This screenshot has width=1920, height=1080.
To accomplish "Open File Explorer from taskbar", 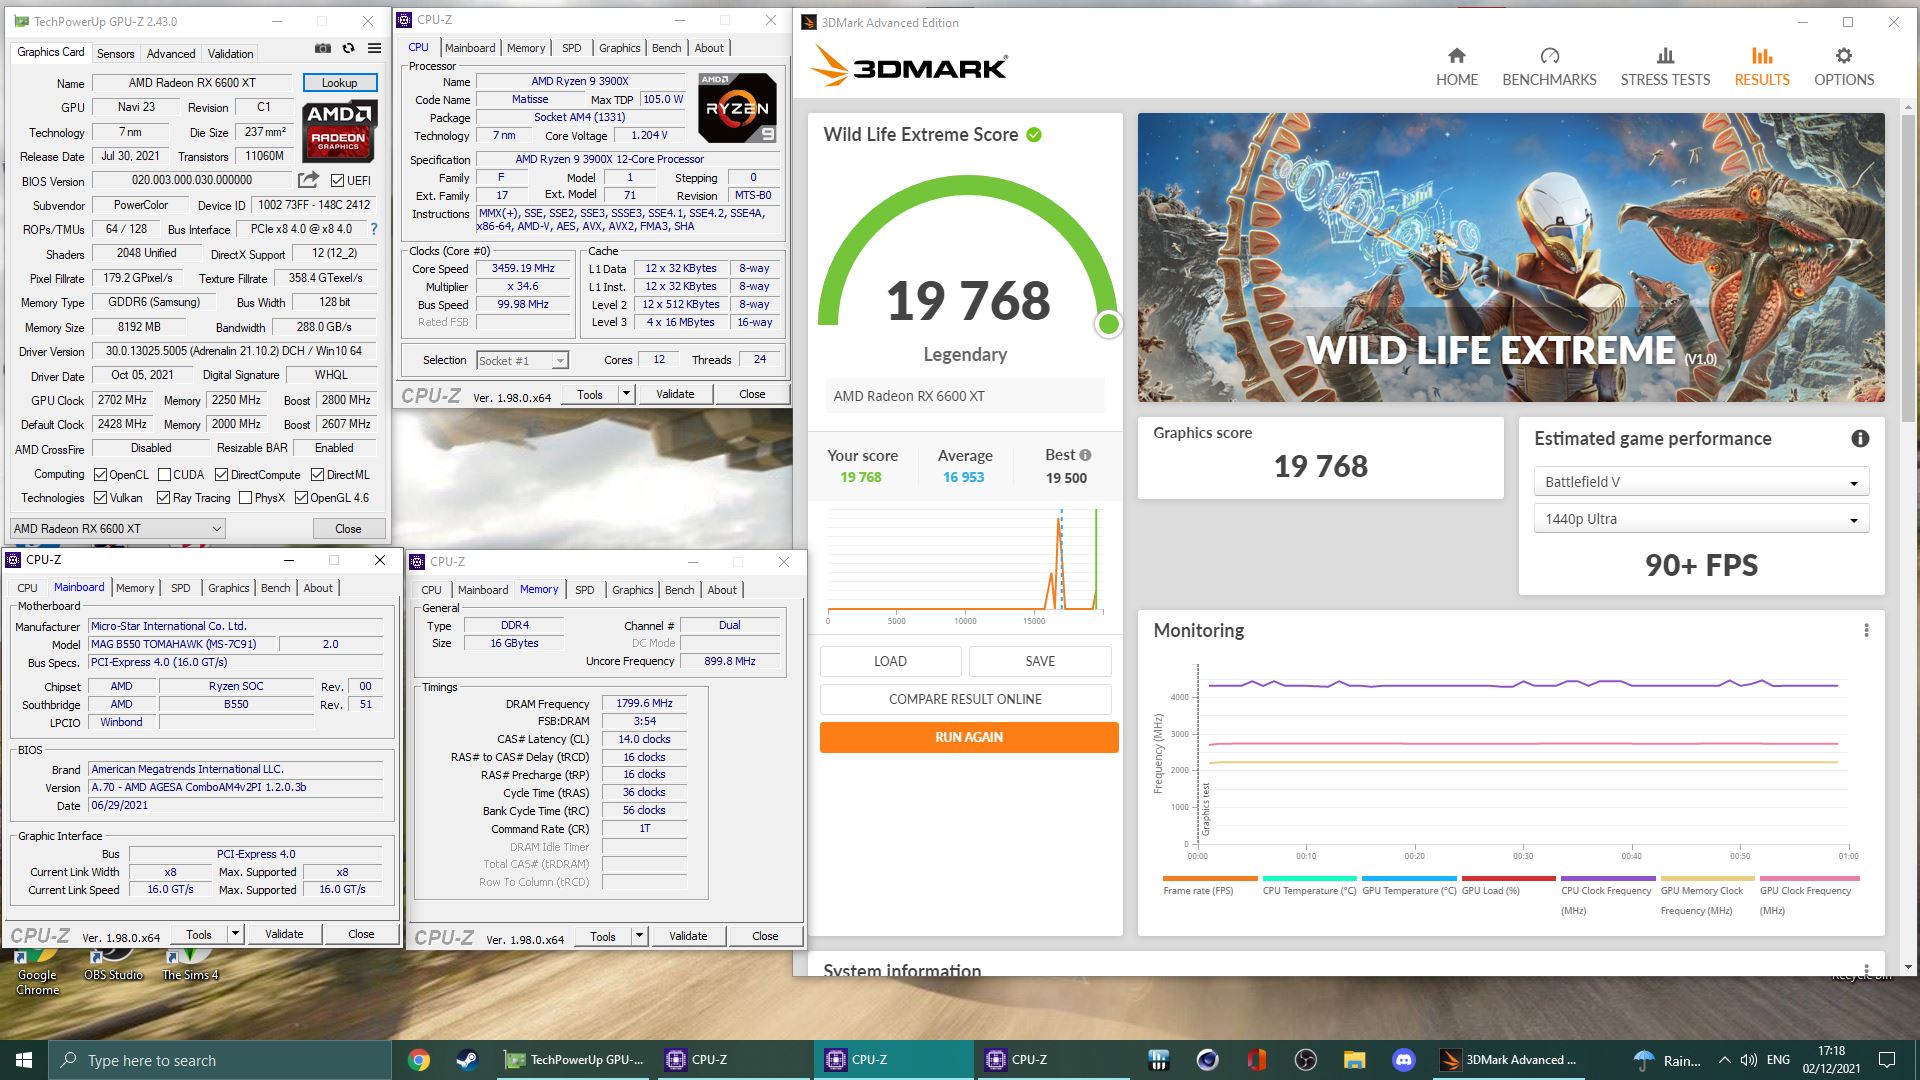I will pyautogui.click(x=1354, y=1060).
